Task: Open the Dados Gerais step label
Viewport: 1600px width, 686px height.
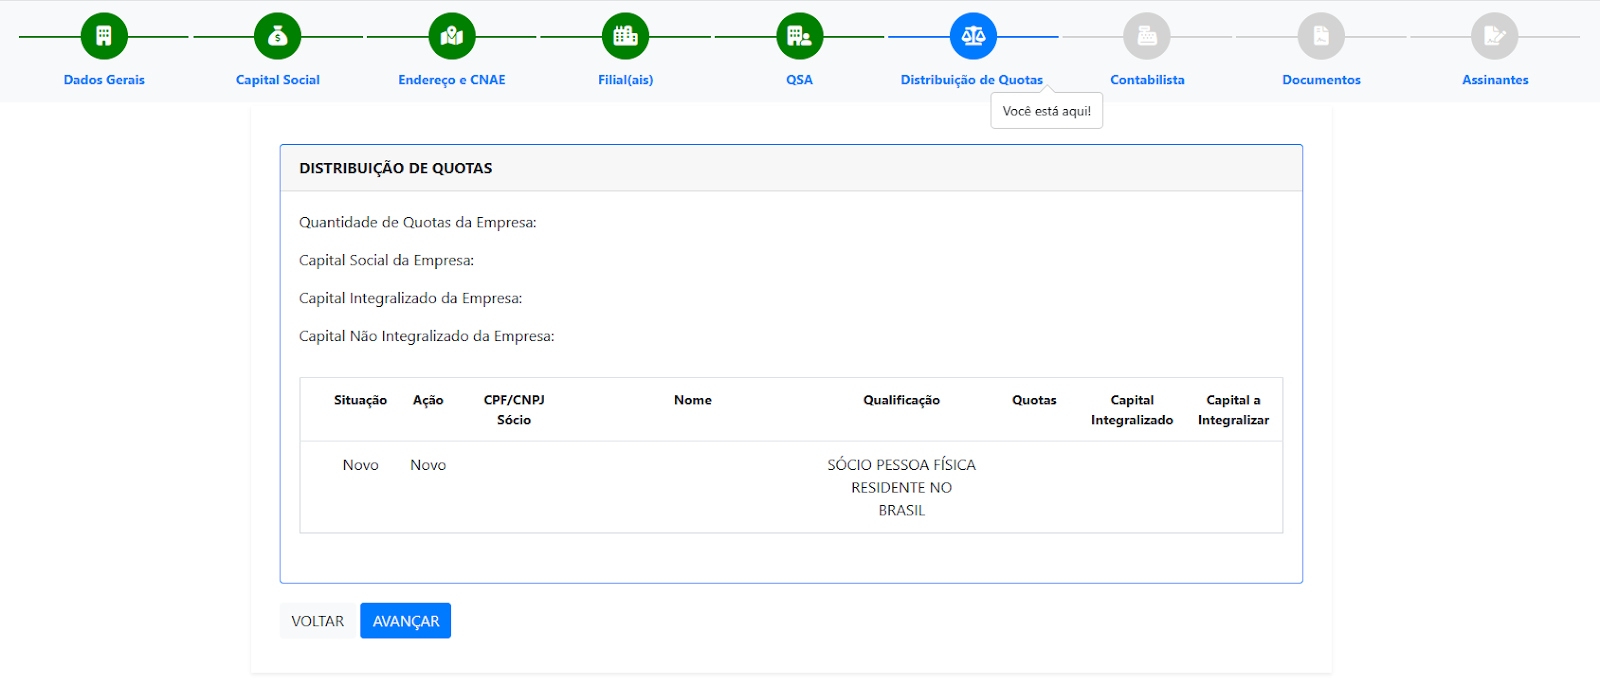Action: point(104,80)
